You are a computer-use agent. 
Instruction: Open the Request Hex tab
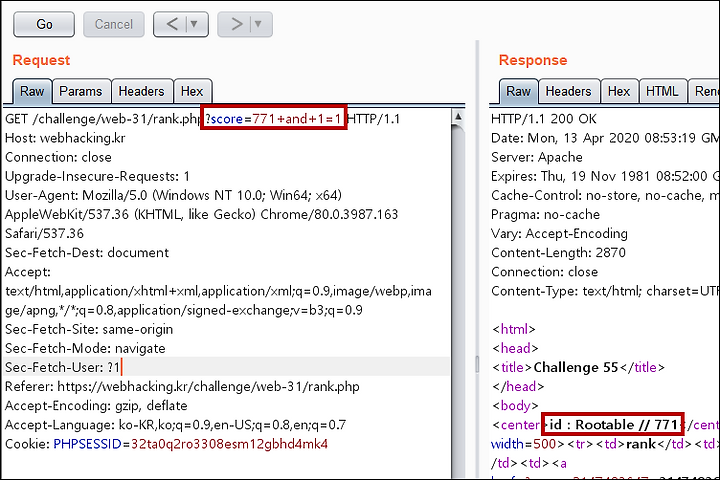(x=192, y=91)
